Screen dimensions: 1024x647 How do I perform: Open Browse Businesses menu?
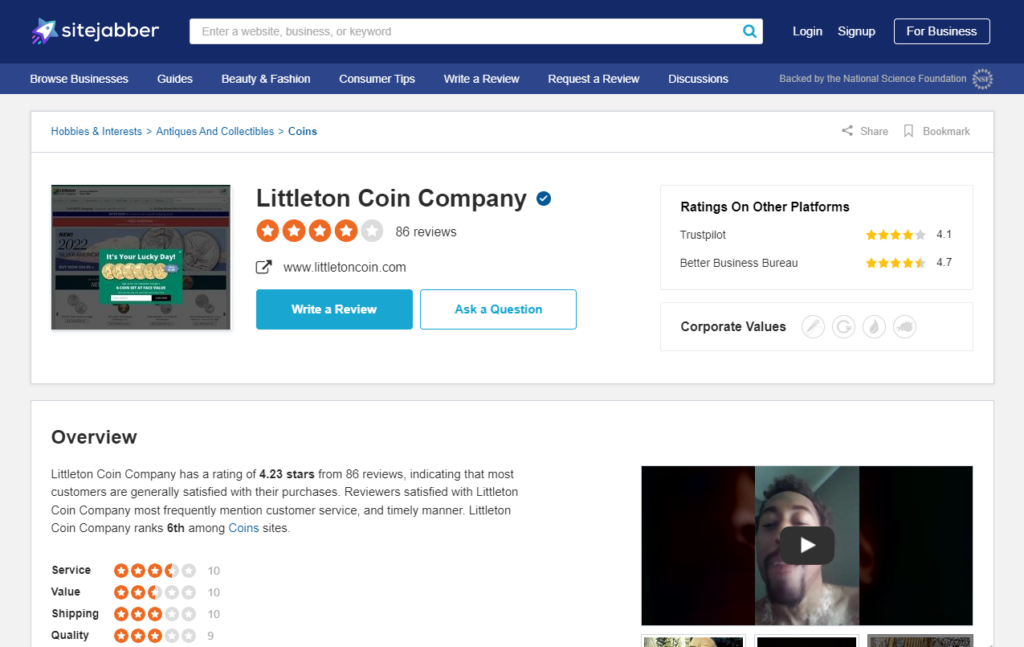pos(79,79)
